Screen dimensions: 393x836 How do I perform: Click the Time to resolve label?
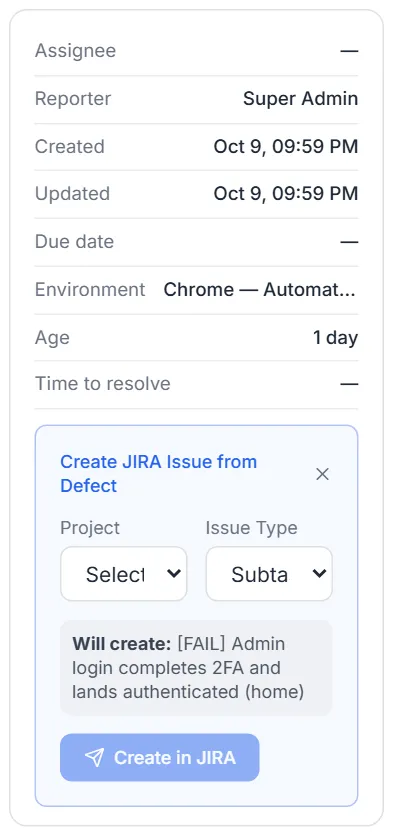[102, 384]
